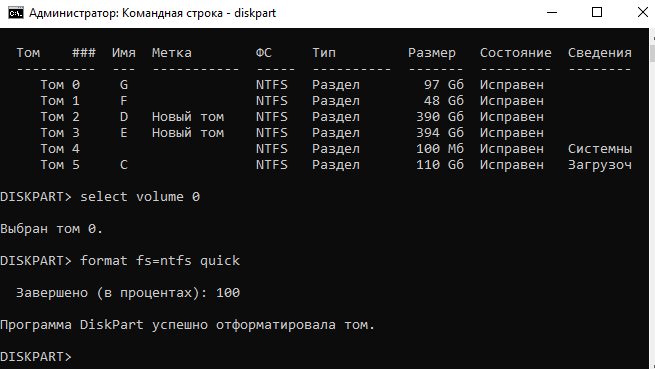Click drive letter 'C' in volume list
Image resolution: width=655 pixels, height=369 pixels.
(124, 165)
